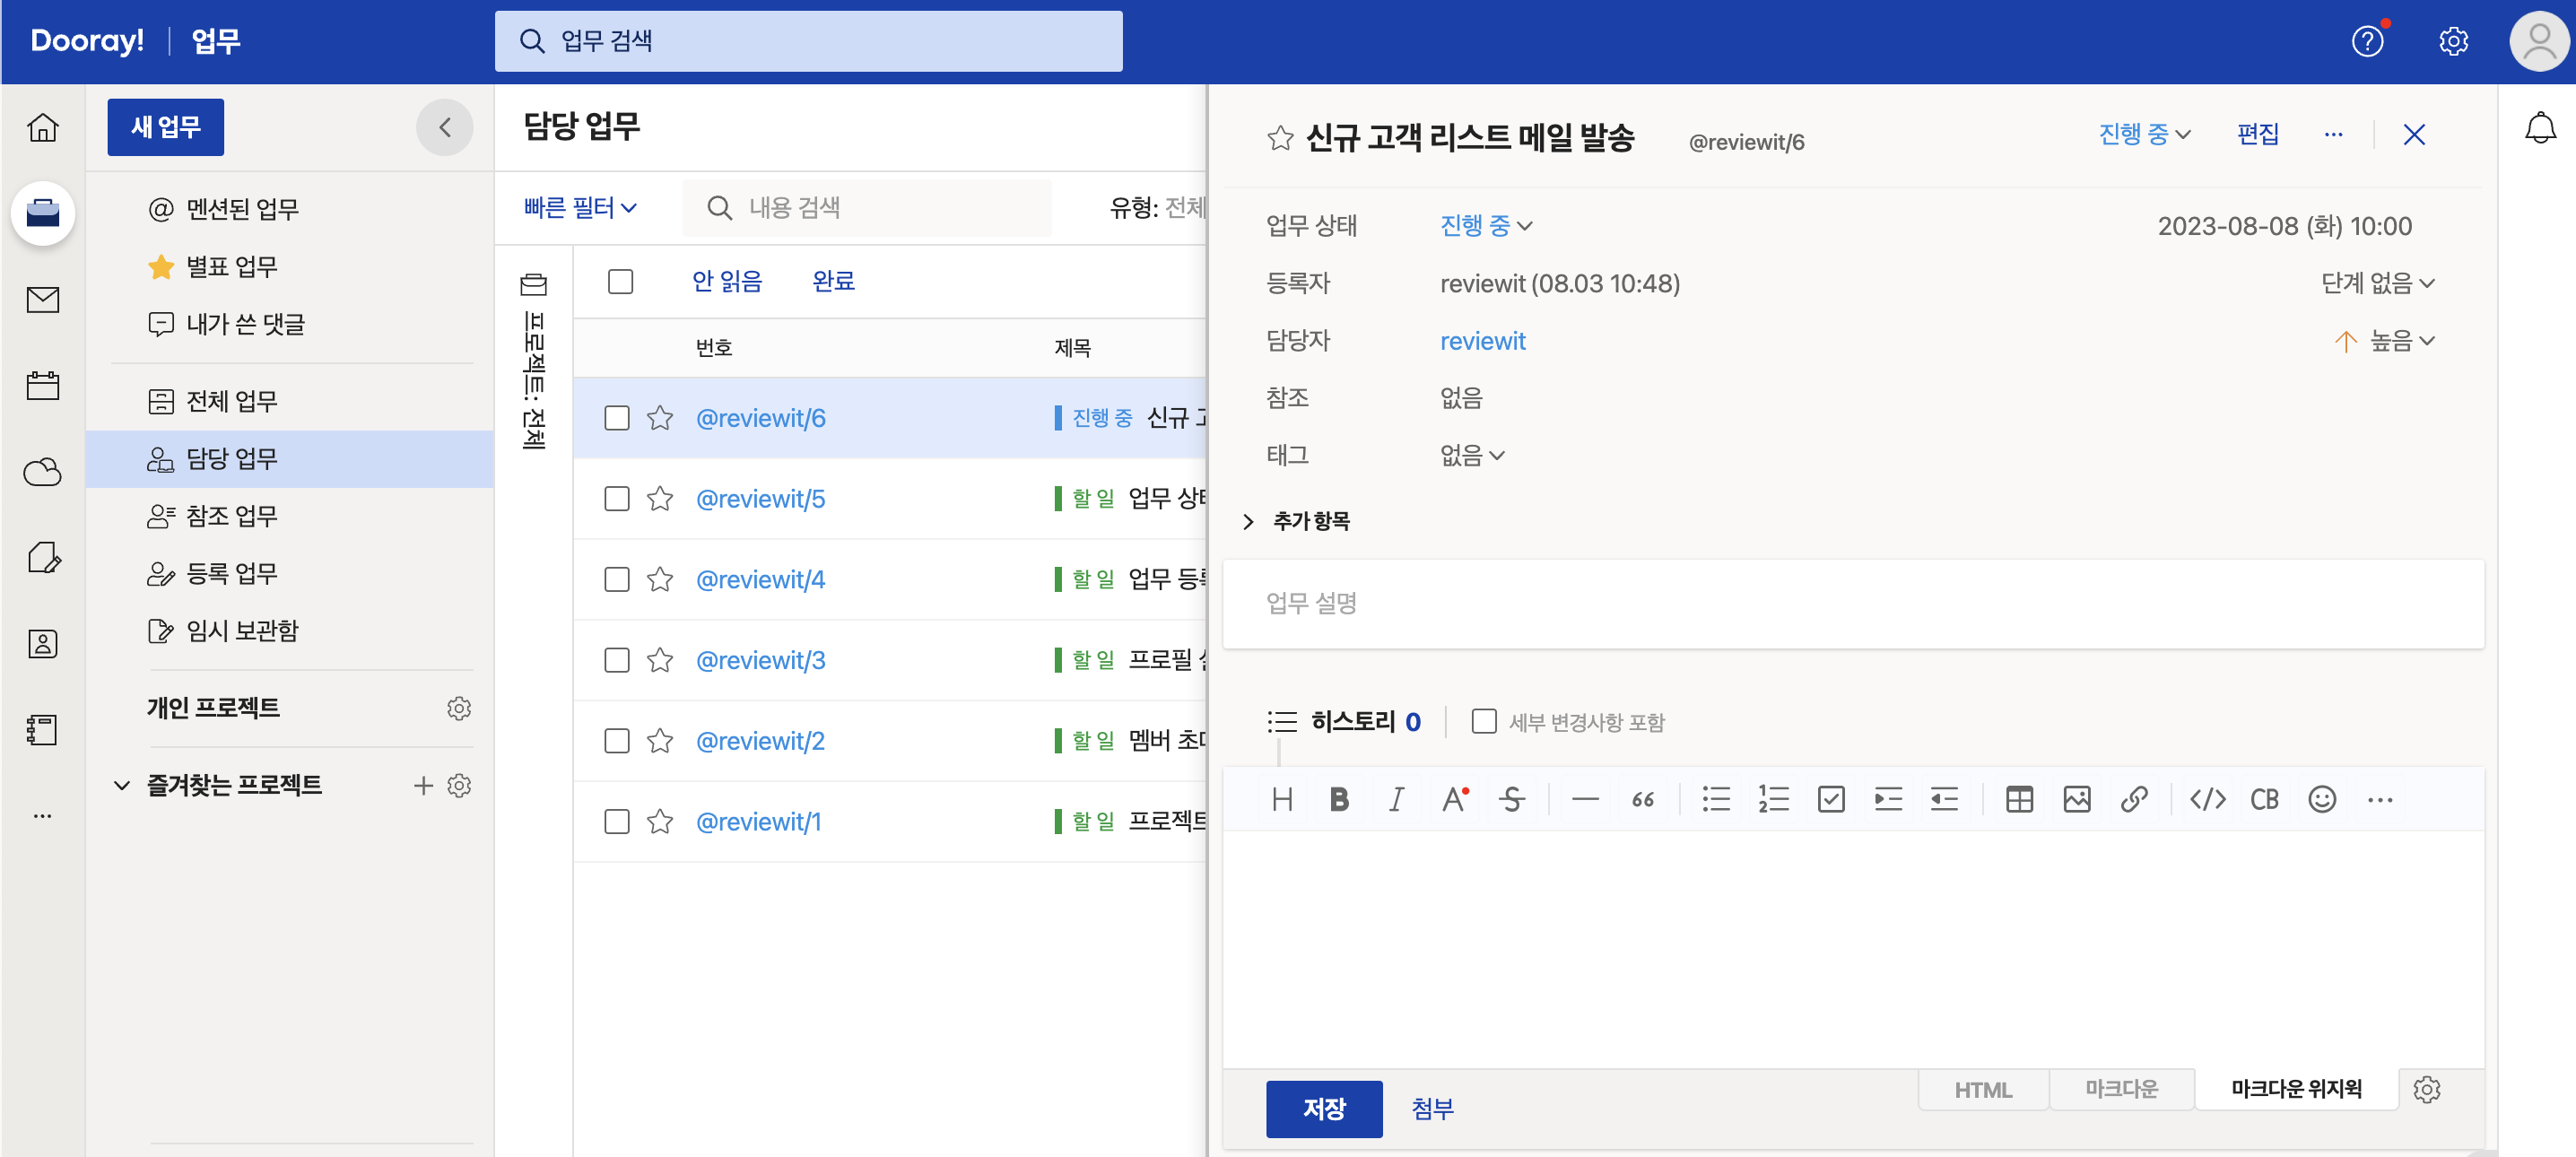2576x1157 pixels.
Task: Check the box for @reviewit/3
Action: click(x=617, y=660)
